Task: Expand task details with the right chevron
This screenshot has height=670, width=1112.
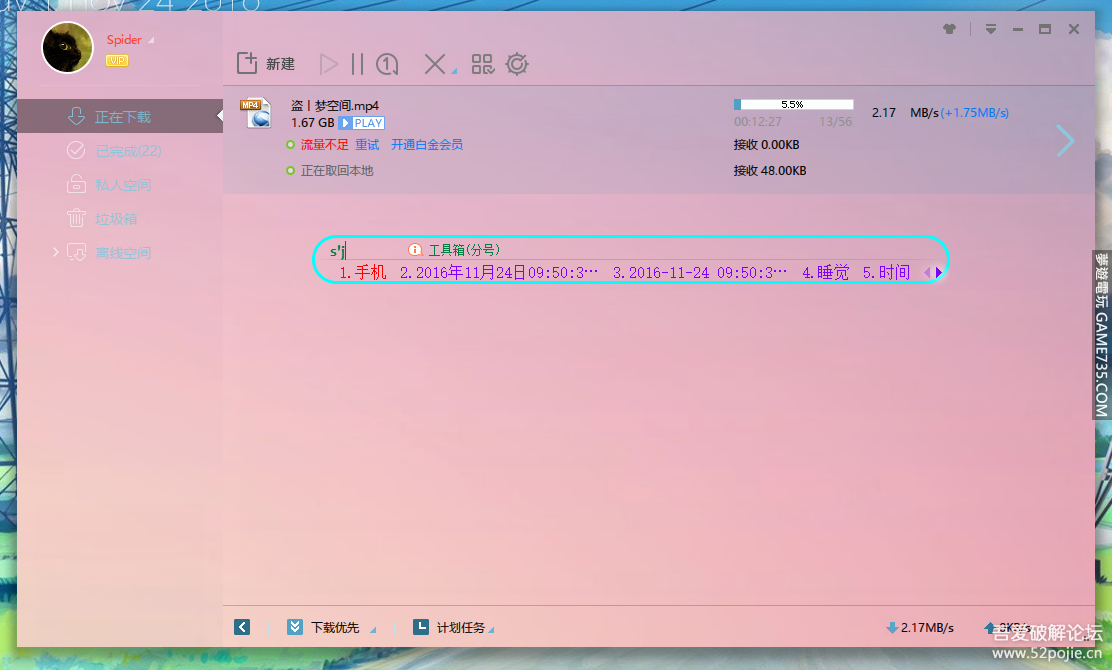Action: click(1065, 140)
